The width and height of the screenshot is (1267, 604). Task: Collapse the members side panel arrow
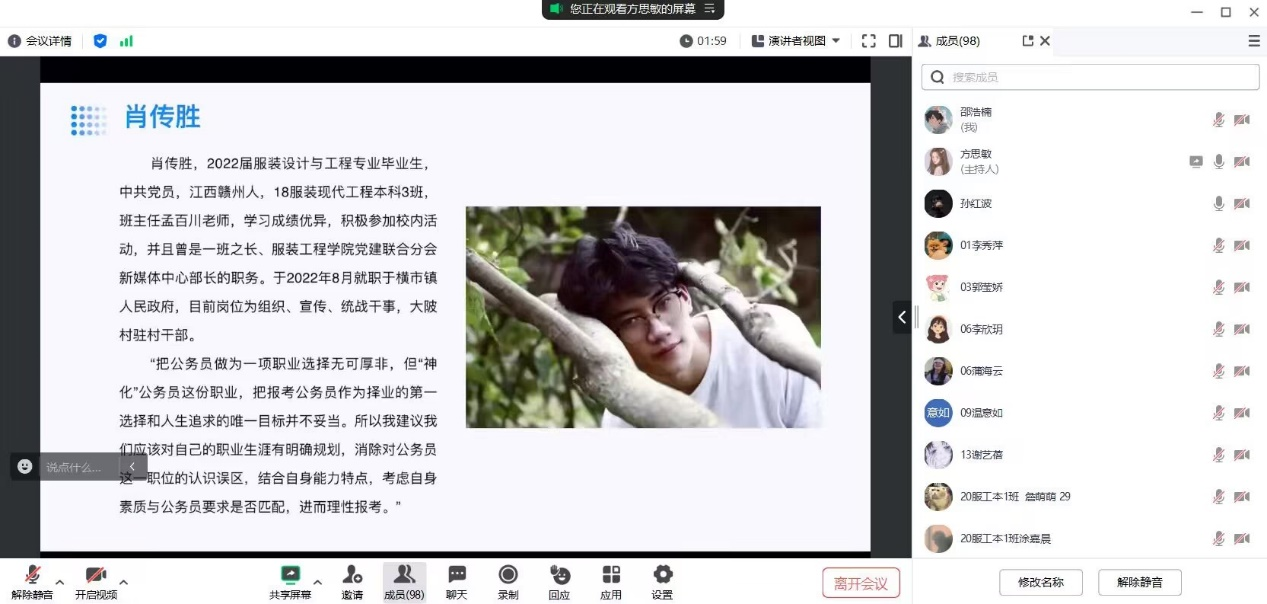point(902,317)
